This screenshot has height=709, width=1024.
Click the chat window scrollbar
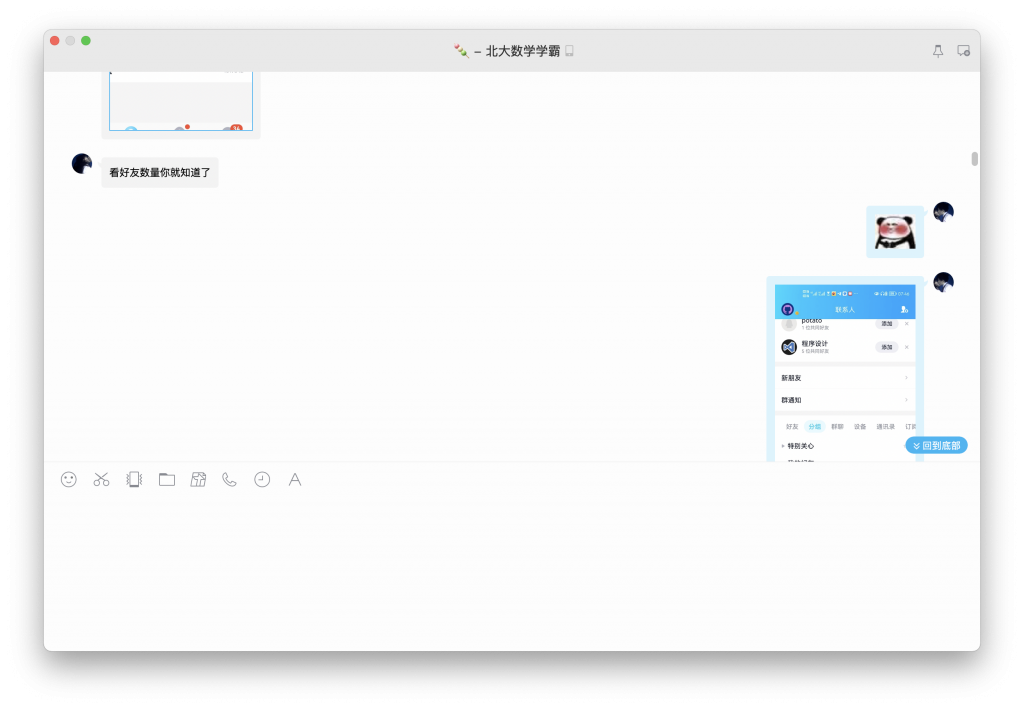pos(973,157)
